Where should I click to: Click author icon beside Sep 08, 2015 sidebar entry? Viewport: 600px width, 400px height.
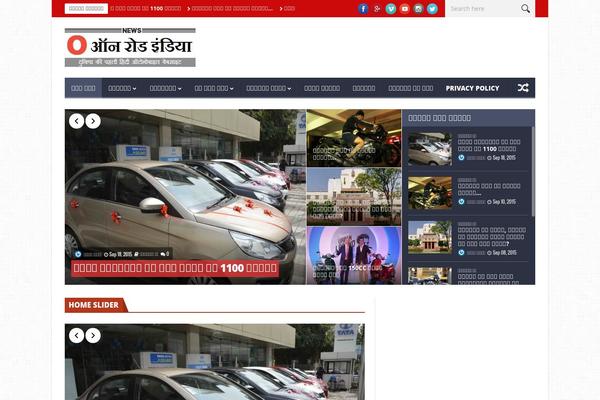tap(461, 253)
